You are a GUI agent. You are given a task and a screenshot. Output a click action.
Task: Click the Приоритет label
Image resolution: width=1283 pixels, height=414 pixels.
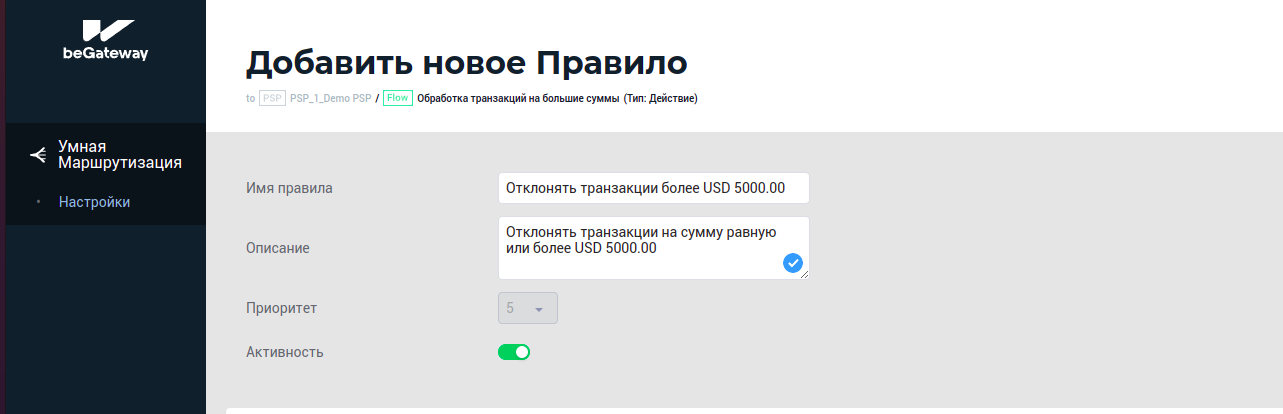tap(281, 308)
